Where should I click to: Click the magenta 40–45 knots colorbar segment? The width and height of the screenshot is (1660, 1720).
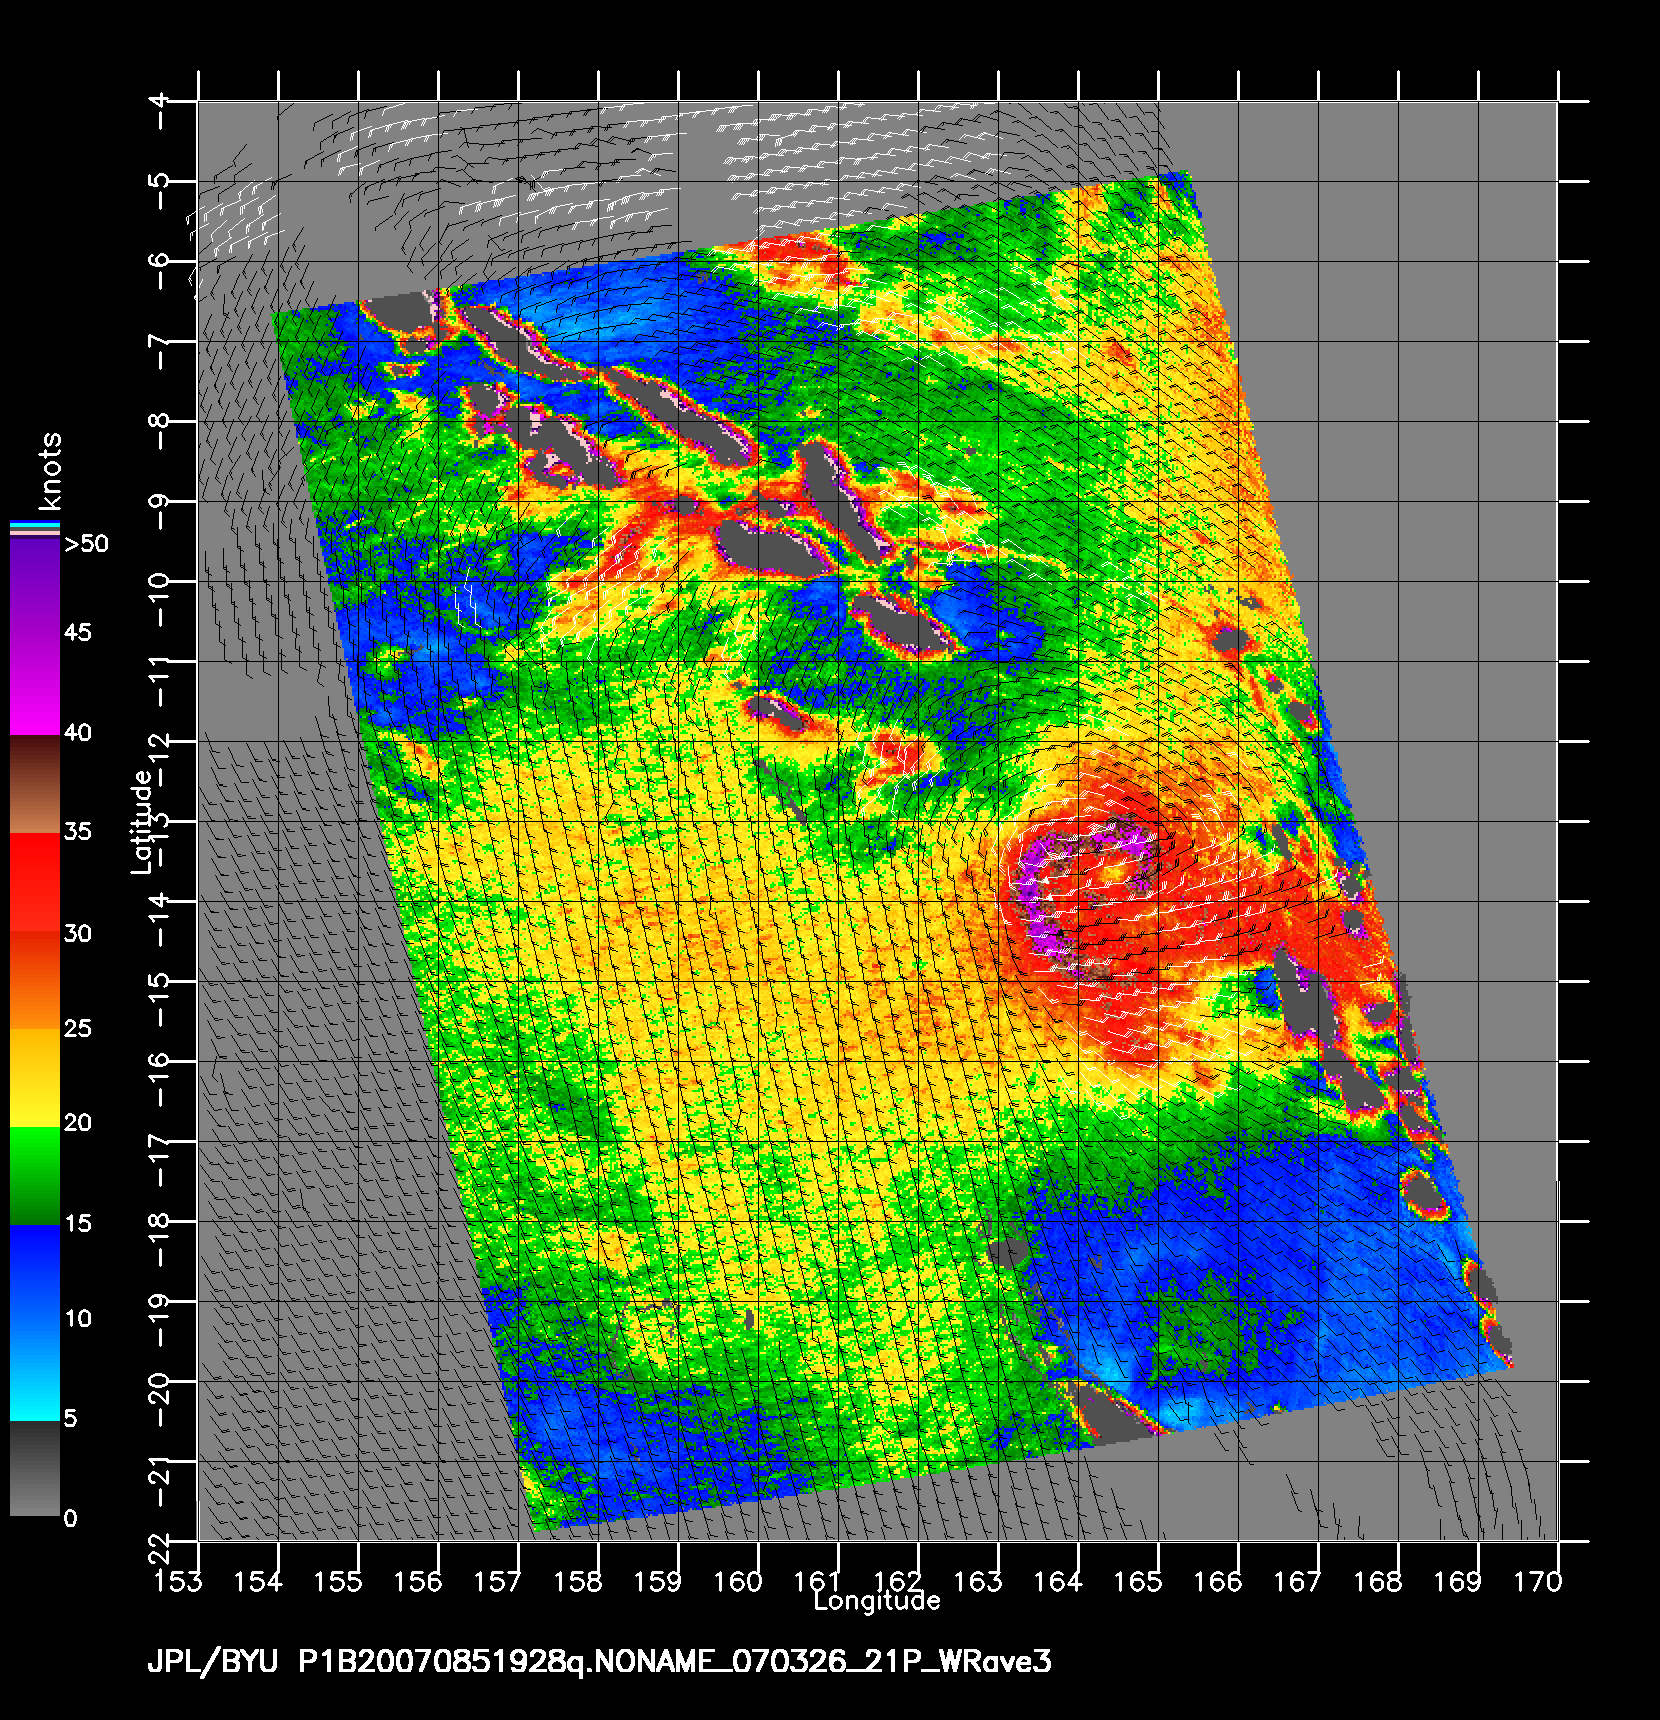[35, 685]
